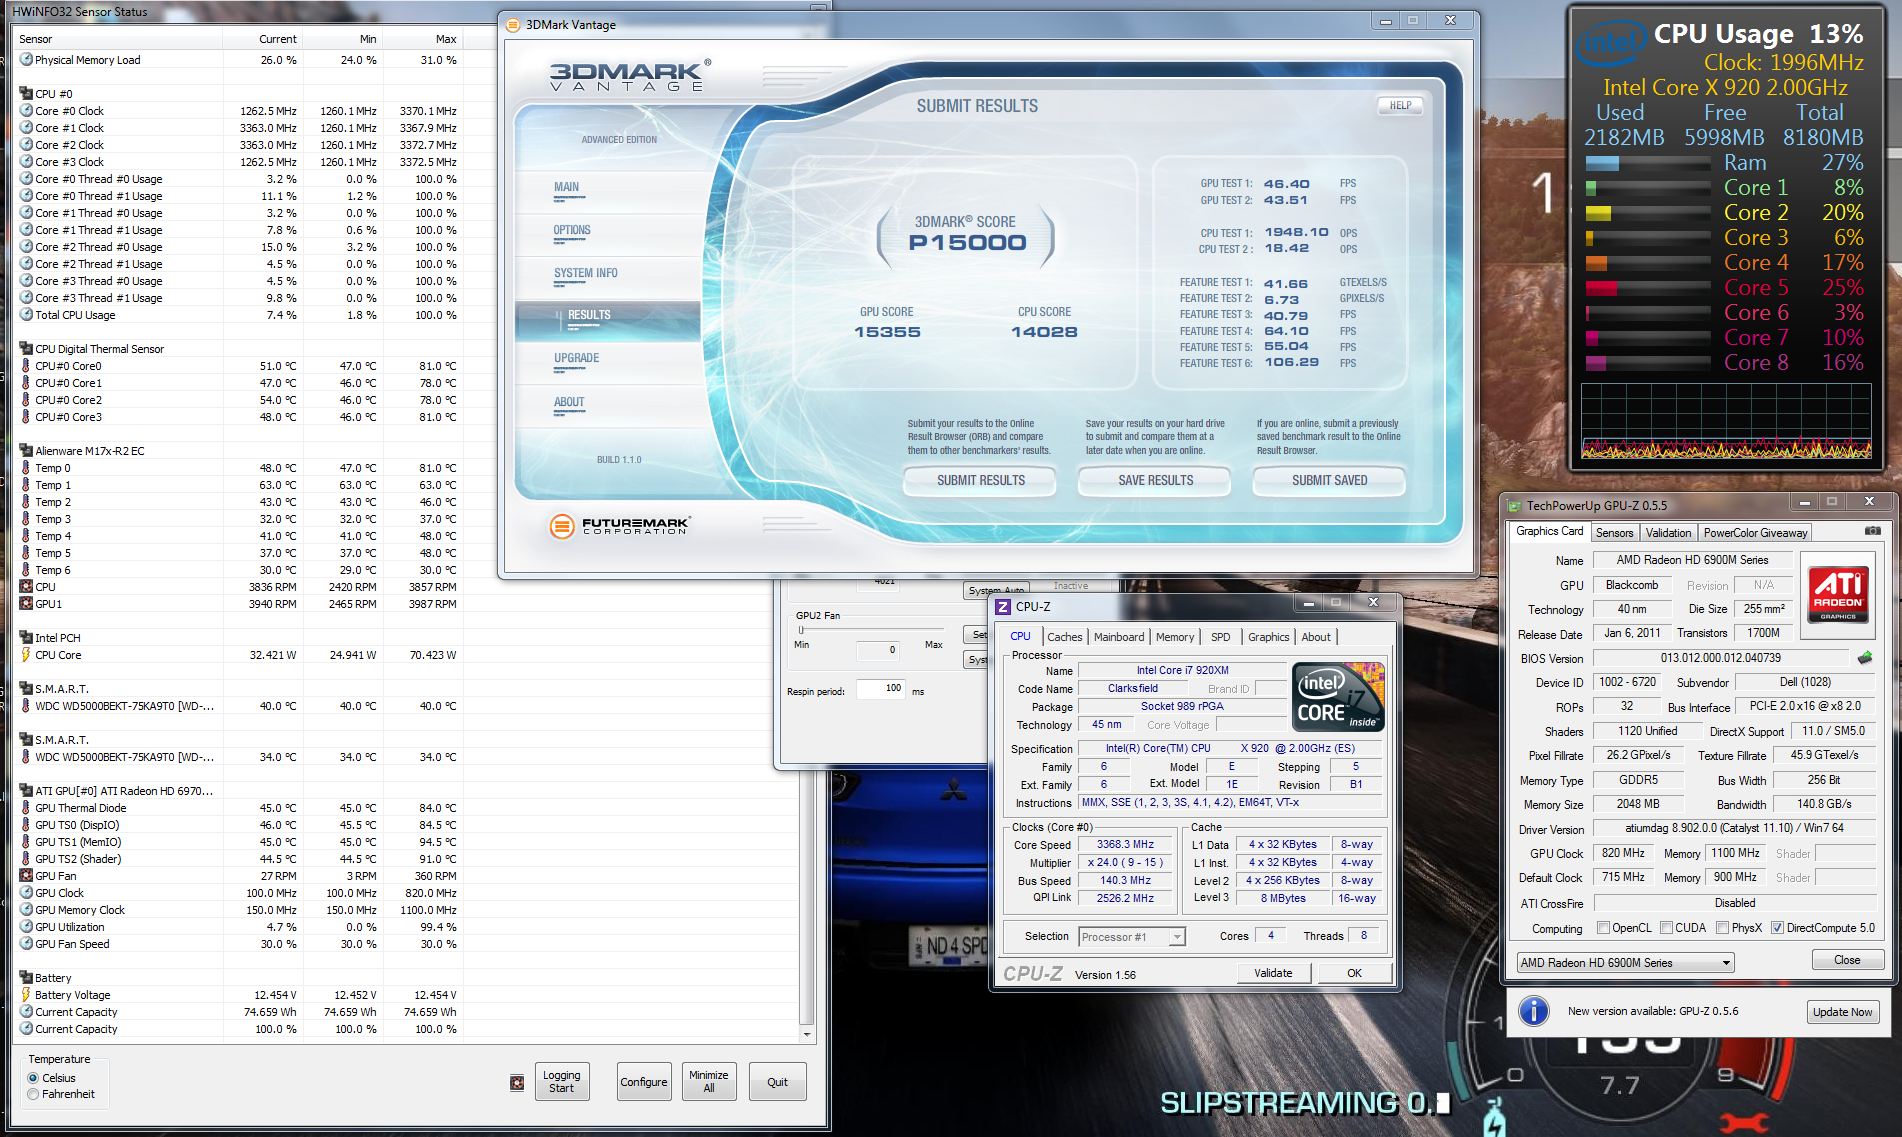Screen dimensions: 1902x1137
Task: Click the ATI Radeon logo in GPU-Z
Action: coord(1838,595)
